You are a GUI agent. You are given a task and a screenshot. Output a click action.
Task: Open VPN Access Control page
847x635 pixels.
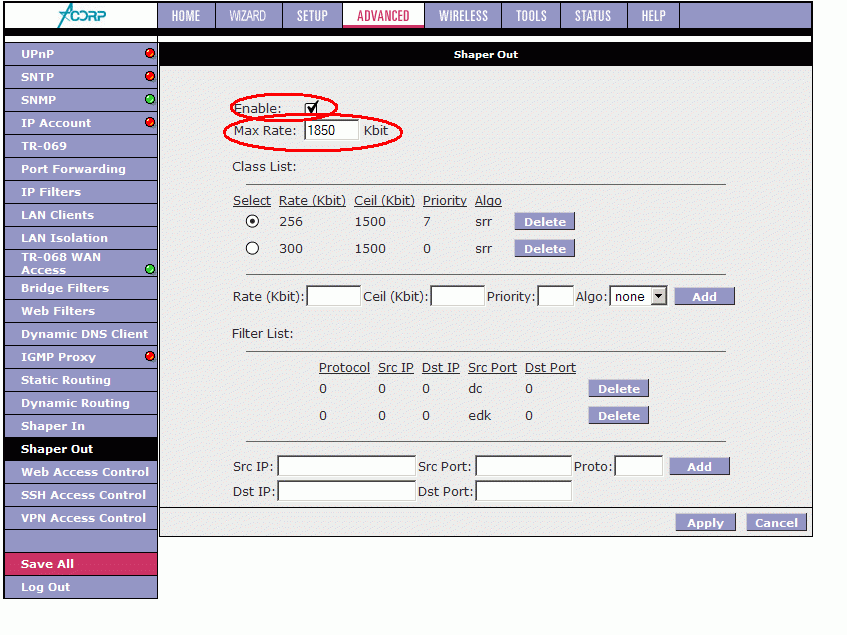click(80, 518)
